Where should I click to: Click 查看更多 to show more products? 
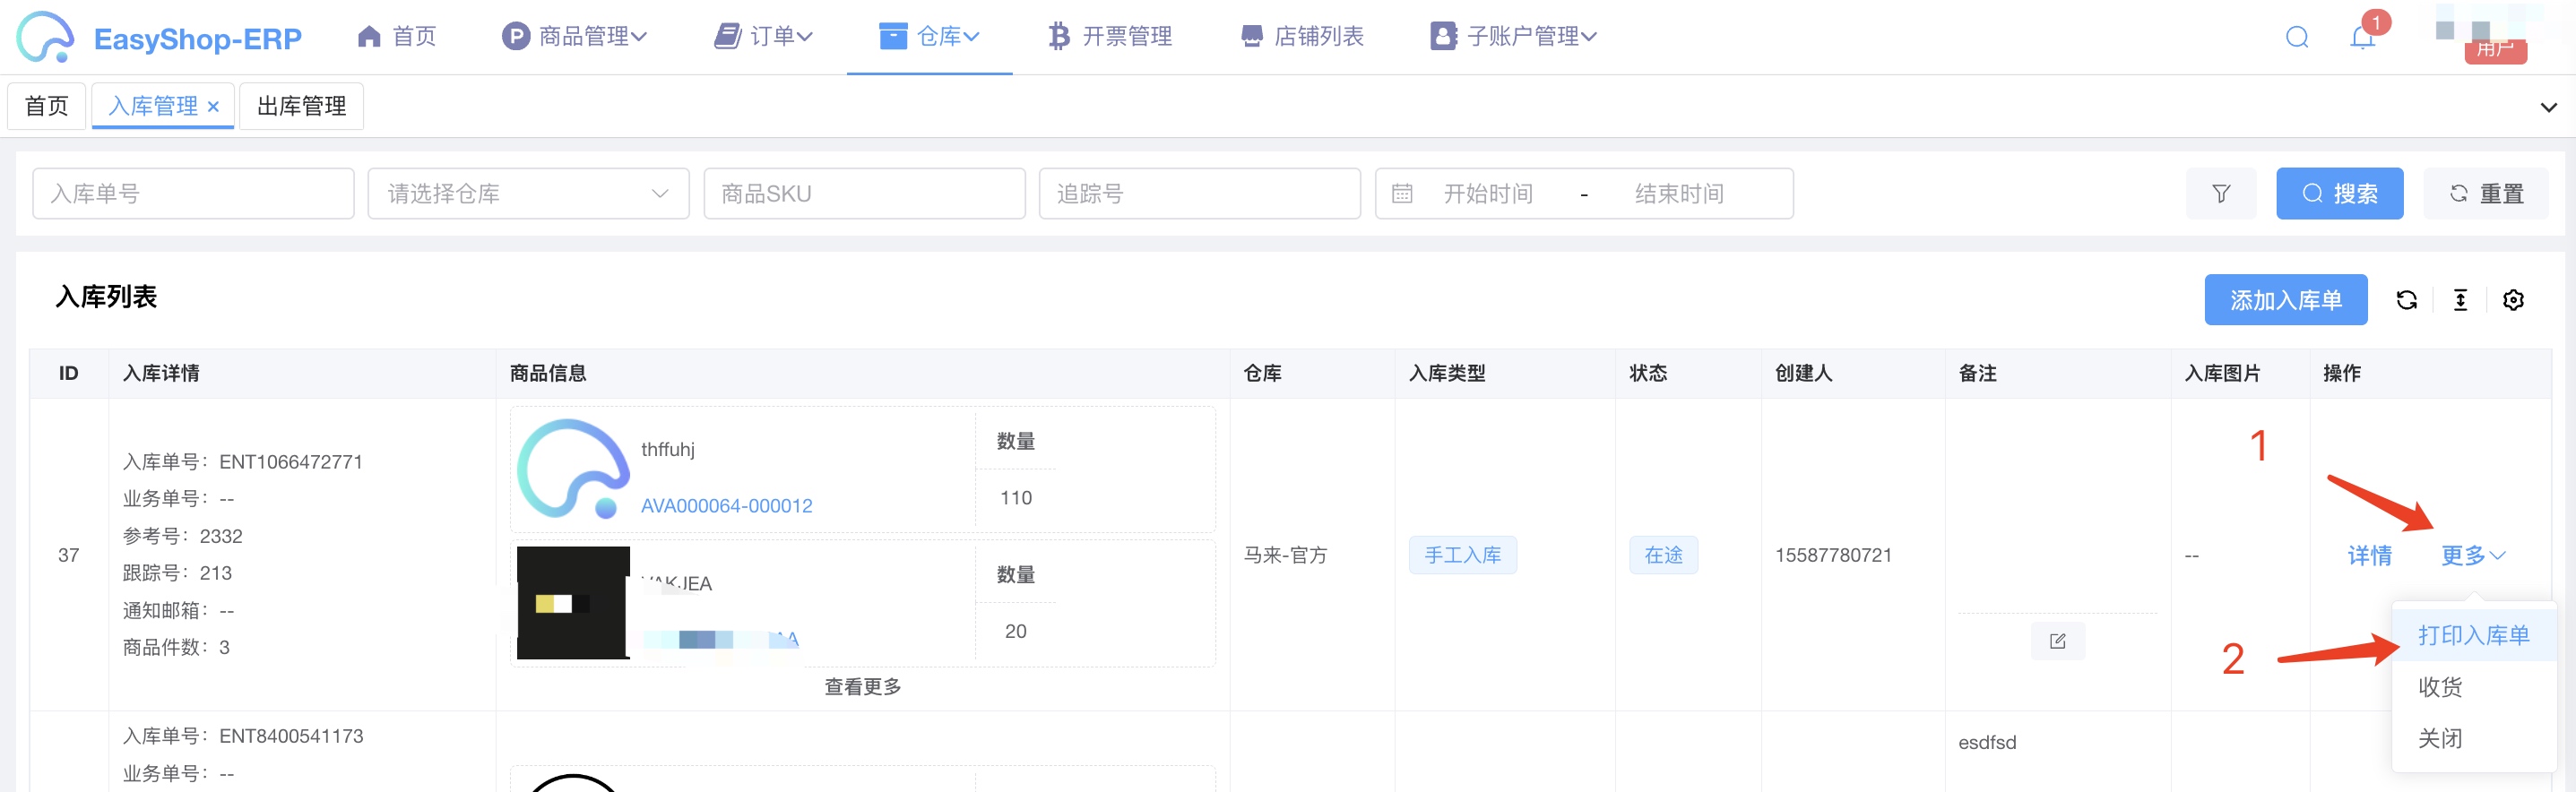[x=862, y=687]
